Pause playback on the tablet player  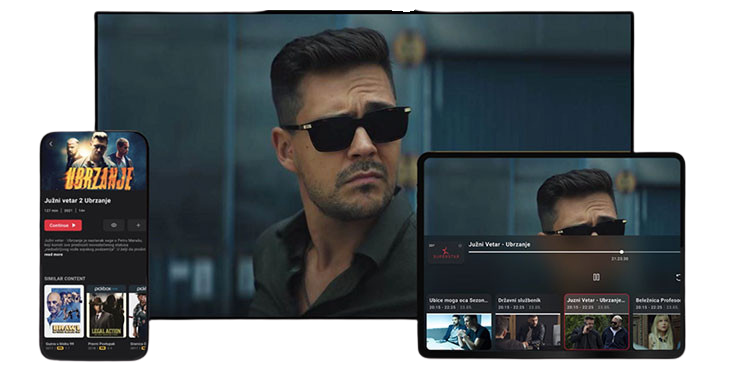596,277
